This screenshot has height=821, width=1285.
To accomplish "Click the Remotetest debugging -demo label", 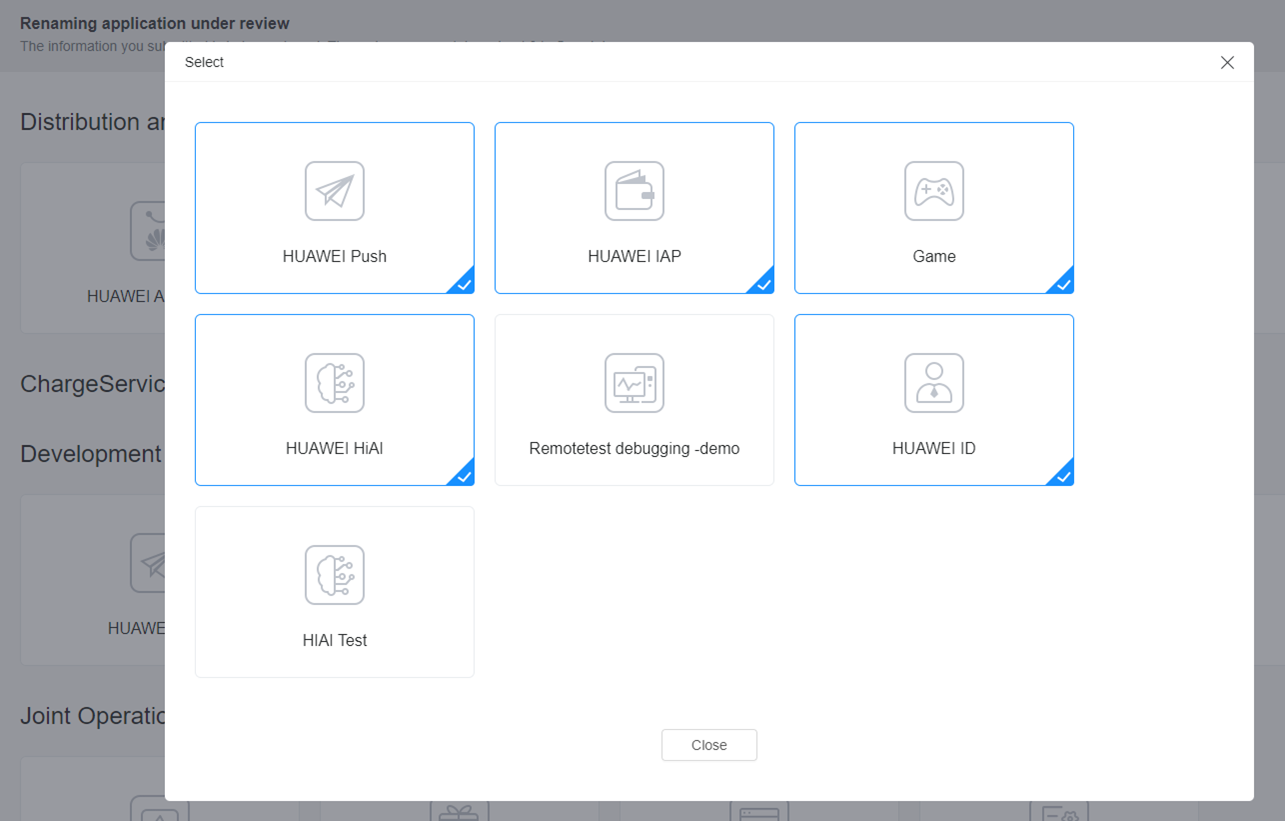I will pos(634,448).
